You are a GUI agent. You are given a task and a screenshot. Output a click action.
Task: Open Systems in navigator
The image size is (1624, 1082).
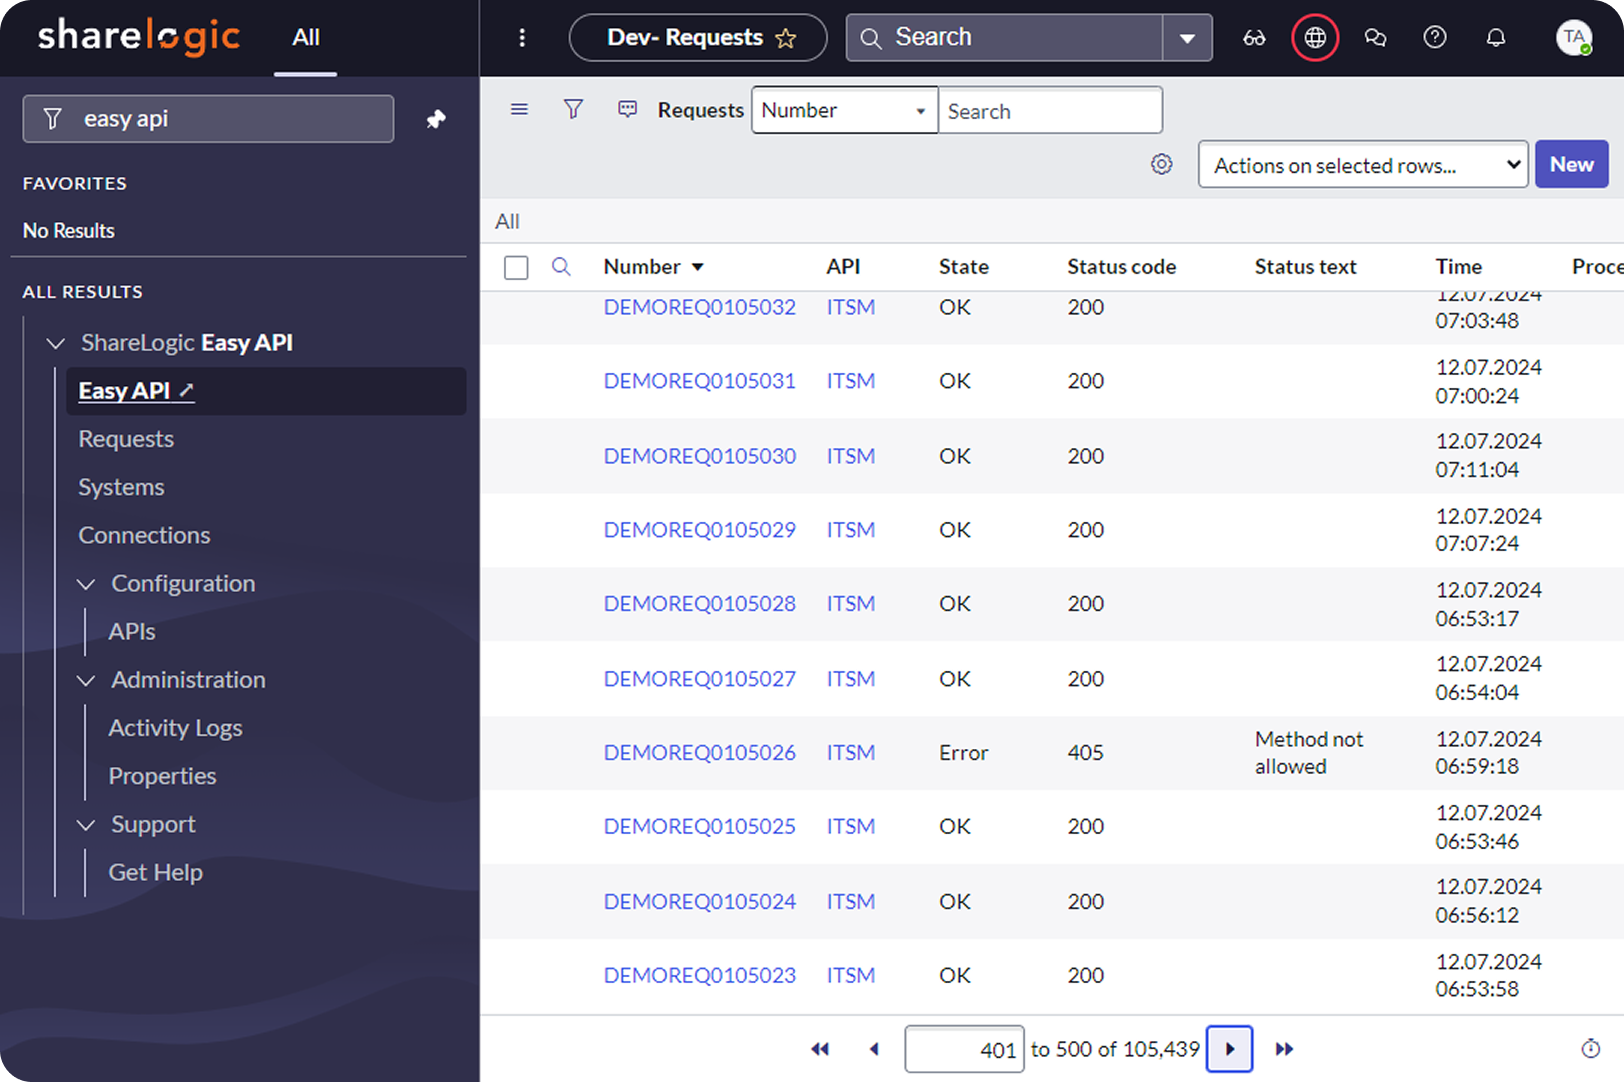coord(121,487)
